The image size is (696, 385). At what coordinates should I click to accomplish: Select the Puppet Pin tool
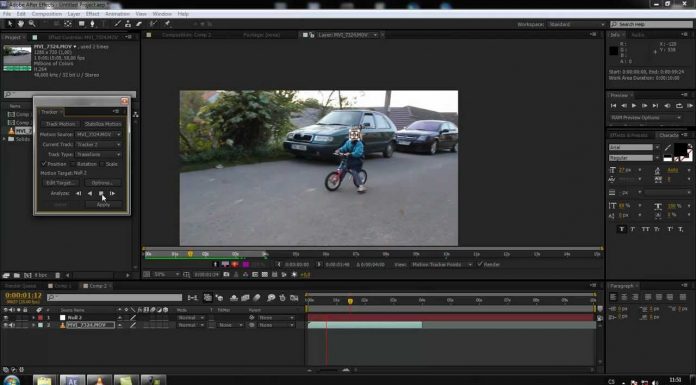[167, 24]
